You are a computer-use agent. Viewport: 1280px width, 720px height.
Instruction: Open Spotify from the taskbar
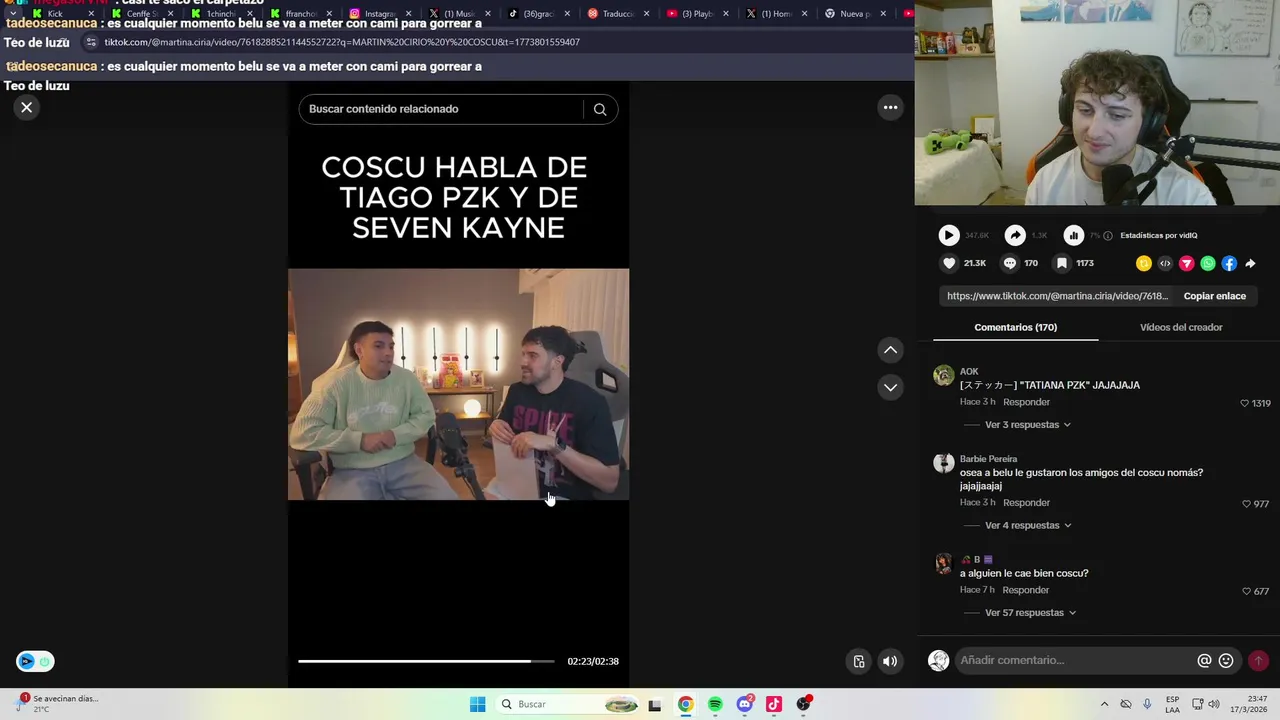[x=715, y=704]
